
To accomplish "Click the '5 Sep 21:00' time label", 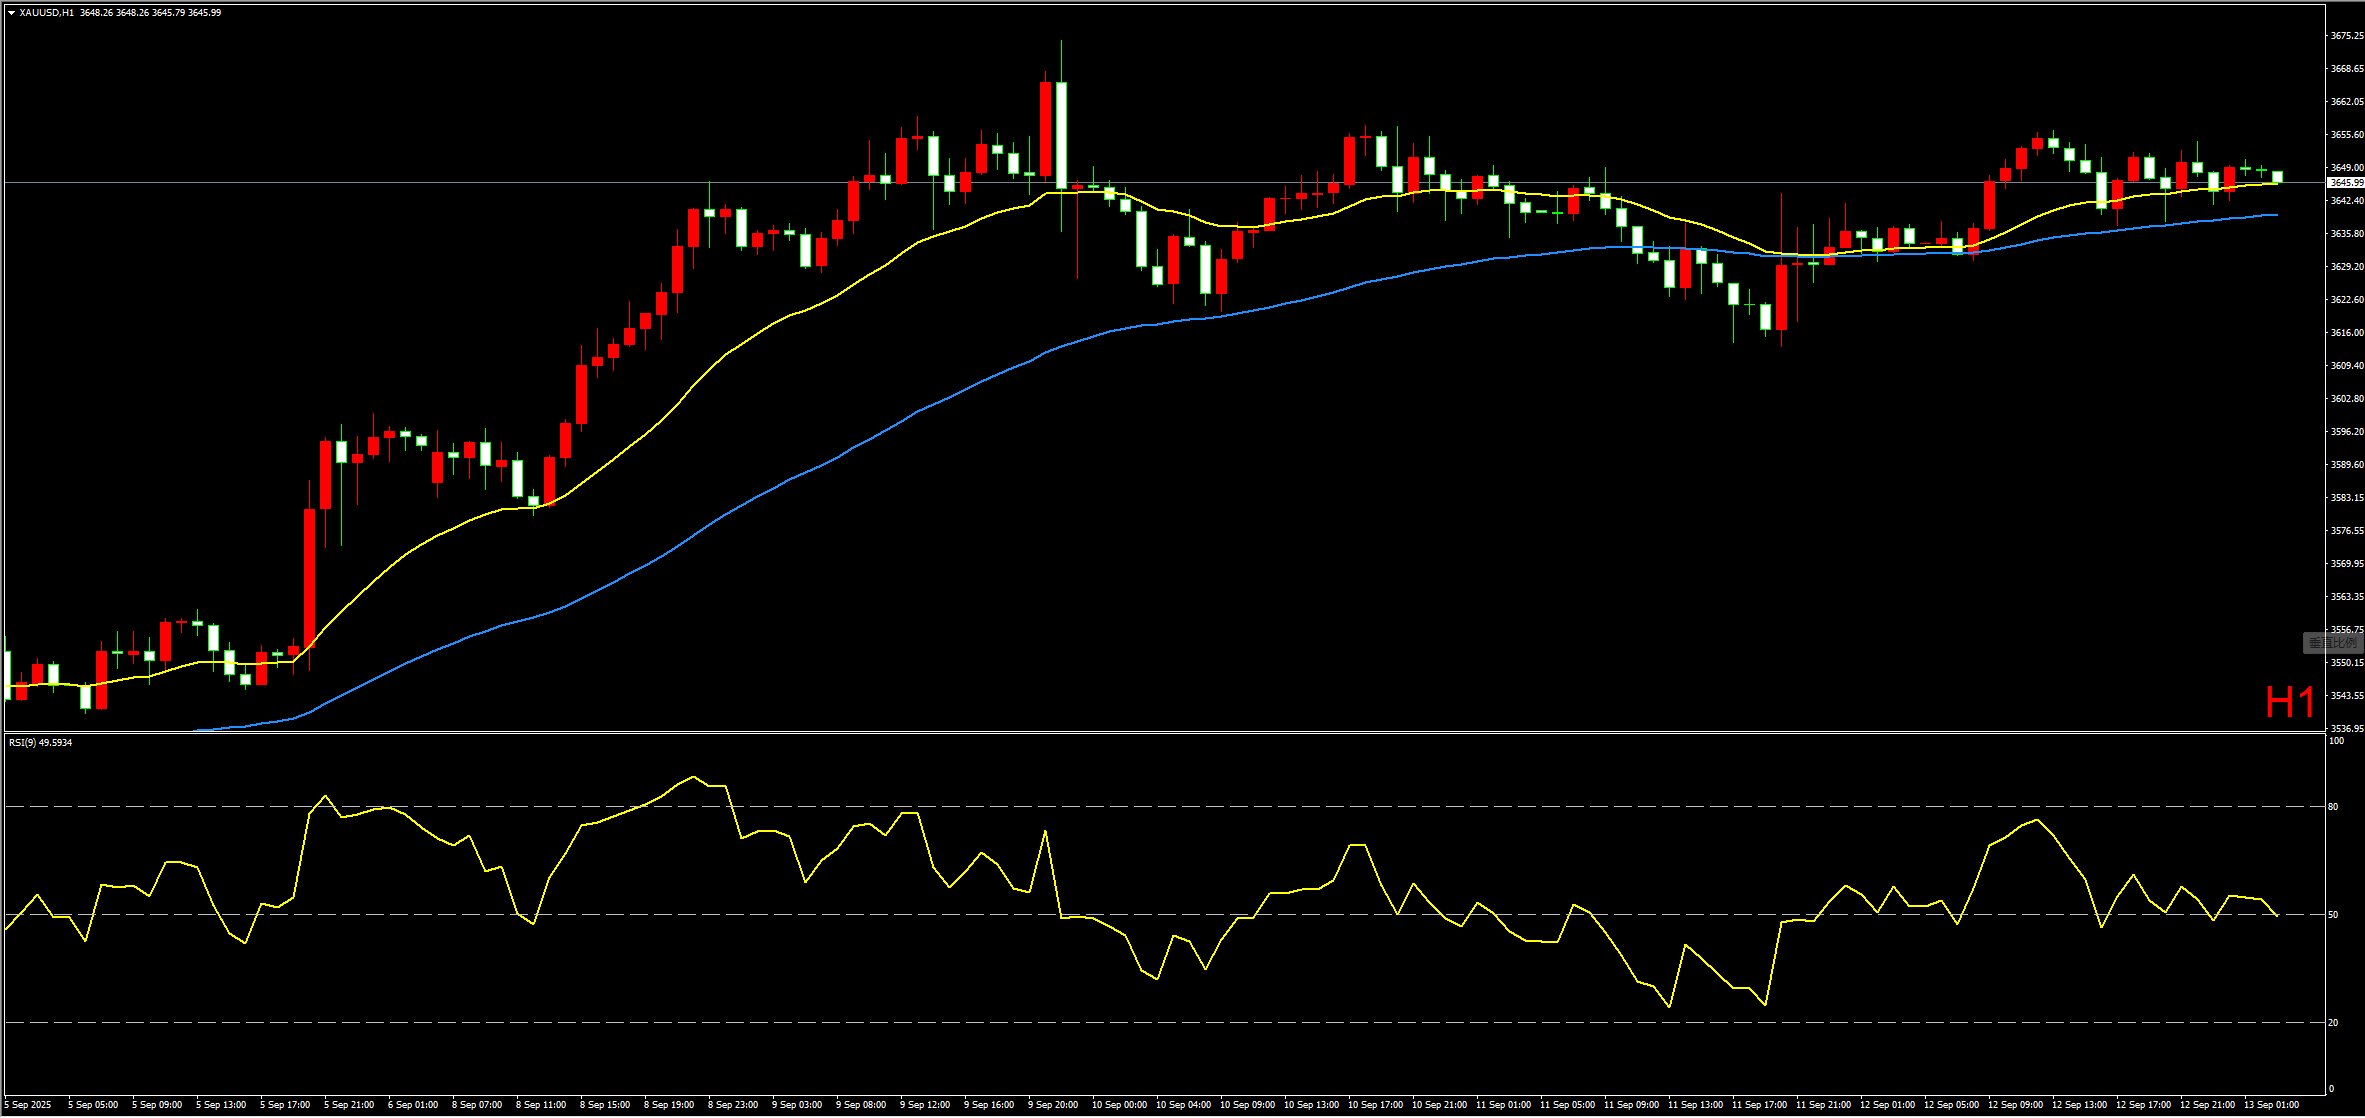I will (349, 1105).
